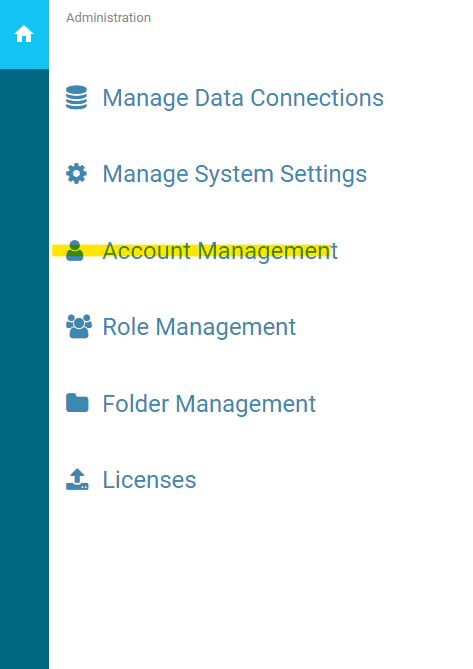Click the upload icon beside Licenses

[x=77, y=479]
